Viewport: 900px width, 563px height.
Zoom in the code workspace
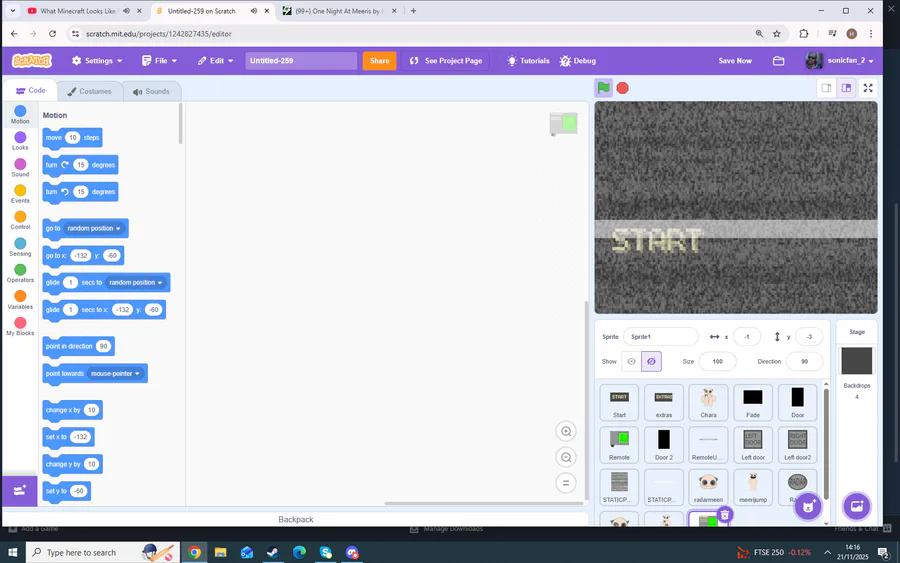(x=566, y=432)
